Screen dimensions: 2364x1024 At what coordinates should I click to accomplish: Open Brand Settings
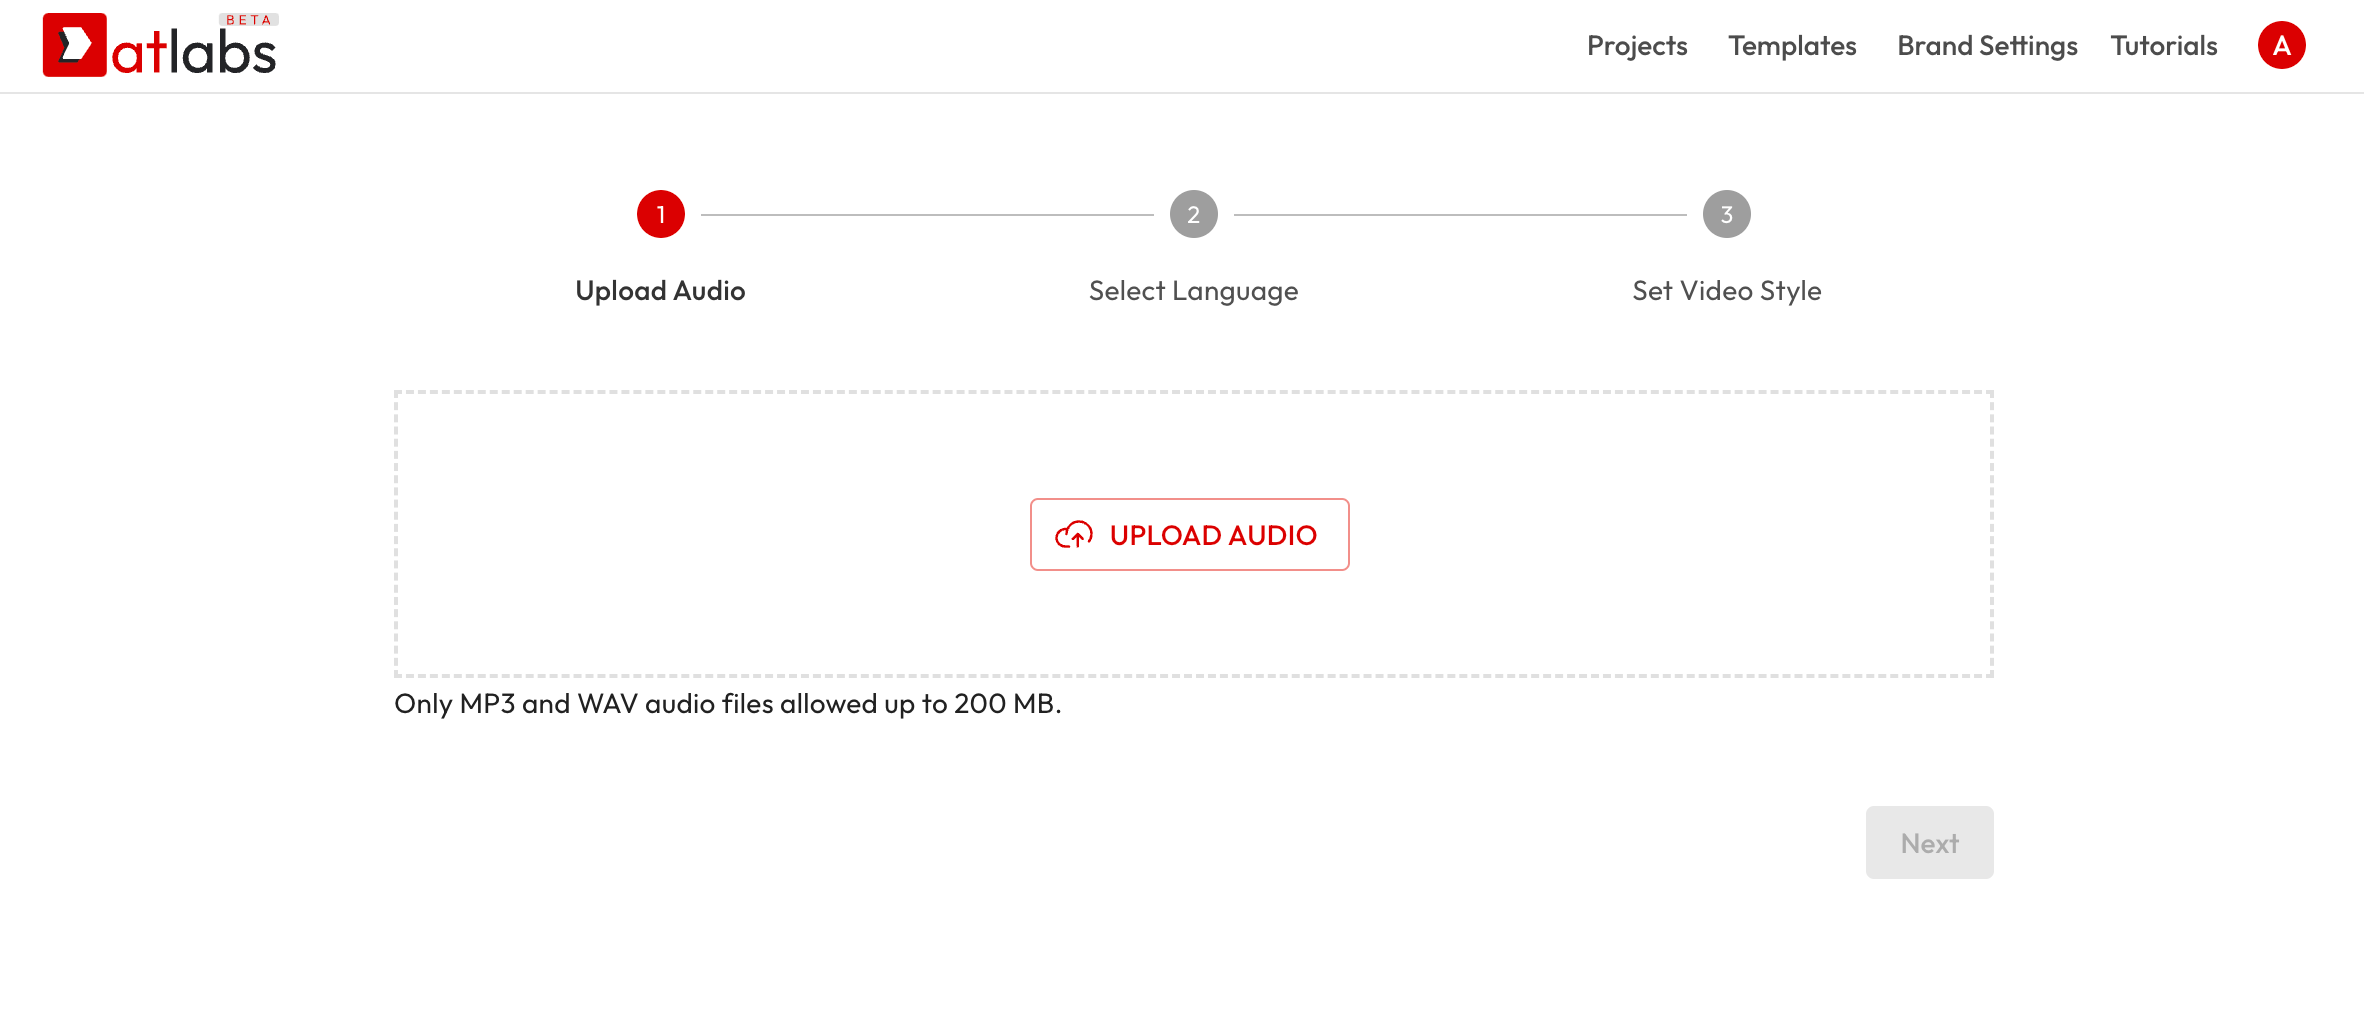coord(1987,46)
